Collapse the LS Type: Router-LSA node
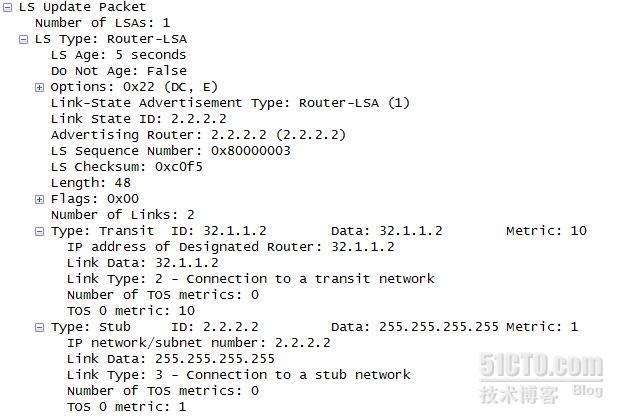Viewport: 617px width, 418px height. tap(24, 39)
